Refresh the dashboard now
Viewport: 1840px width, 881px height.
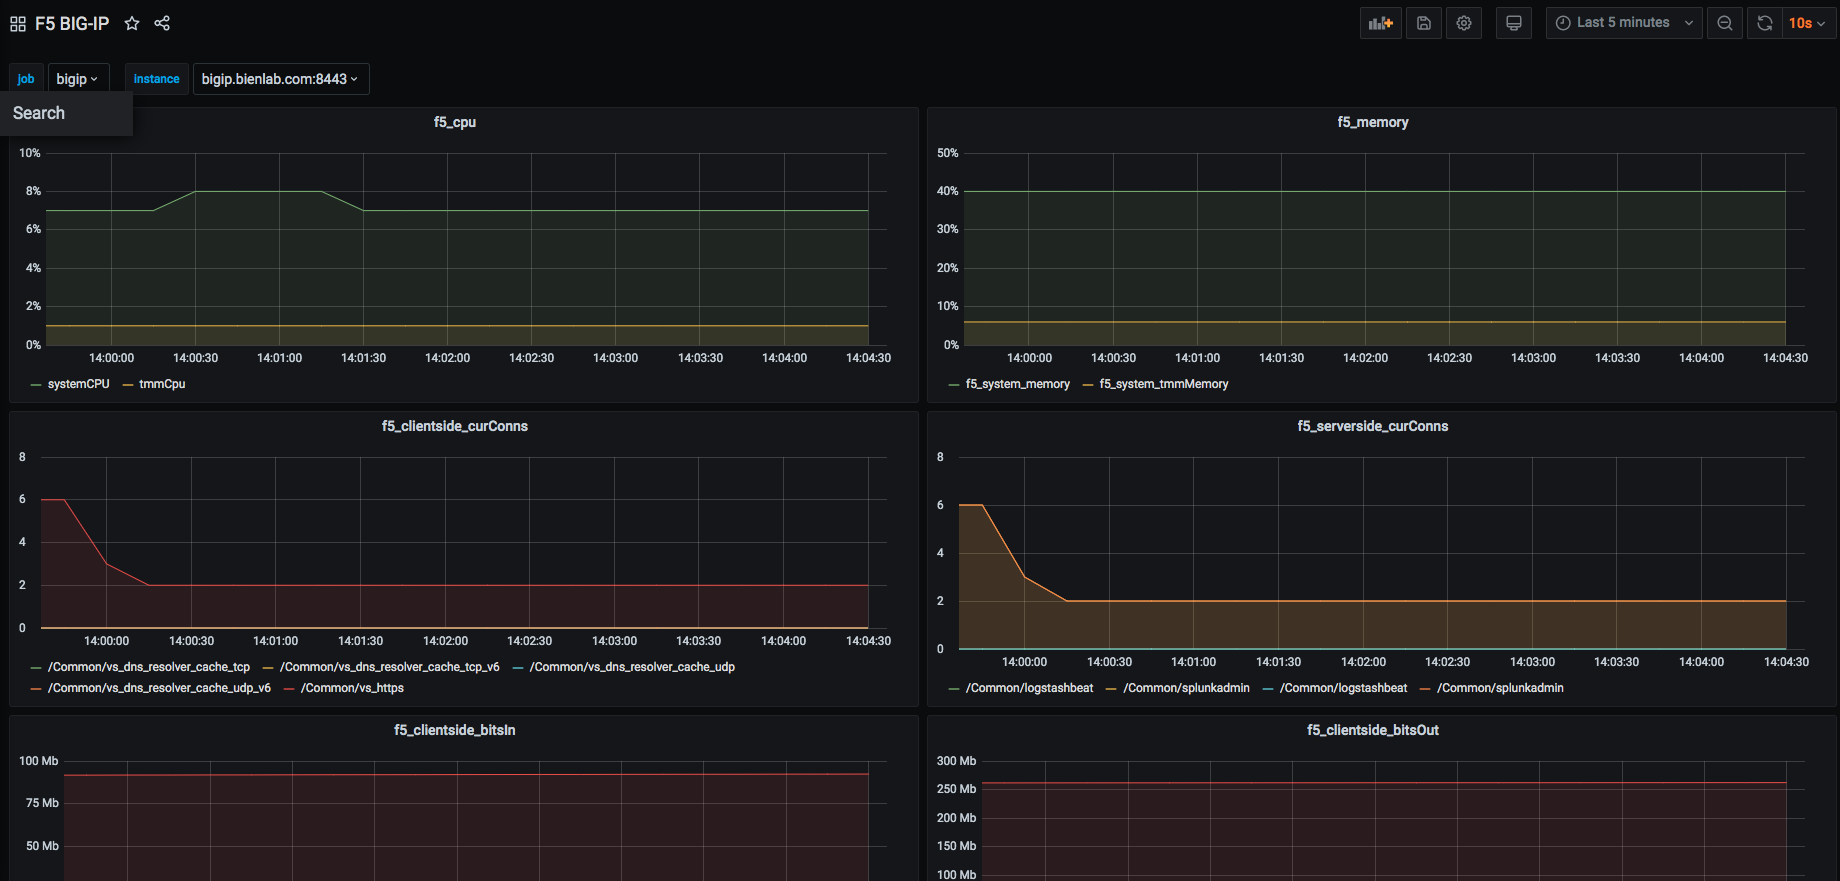pos(1765,23)
